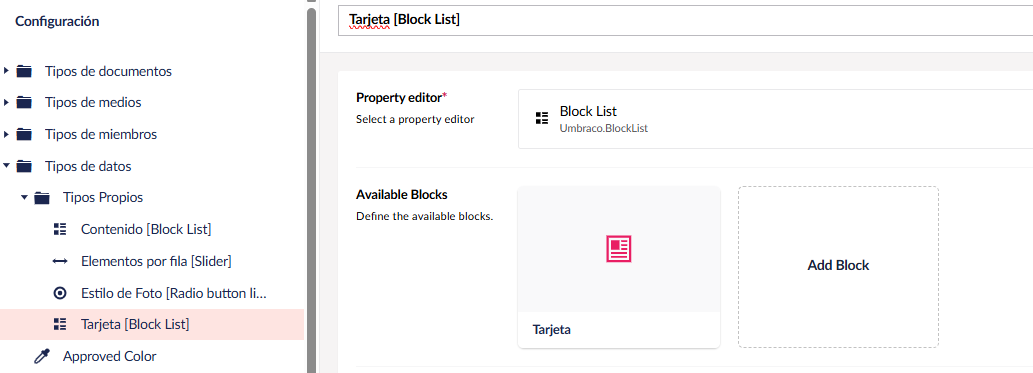The width and height of the screenshot is (1033, 373).
Task: Click the Tarjeta [Block List] name field
Action: (x=685, y=20)
